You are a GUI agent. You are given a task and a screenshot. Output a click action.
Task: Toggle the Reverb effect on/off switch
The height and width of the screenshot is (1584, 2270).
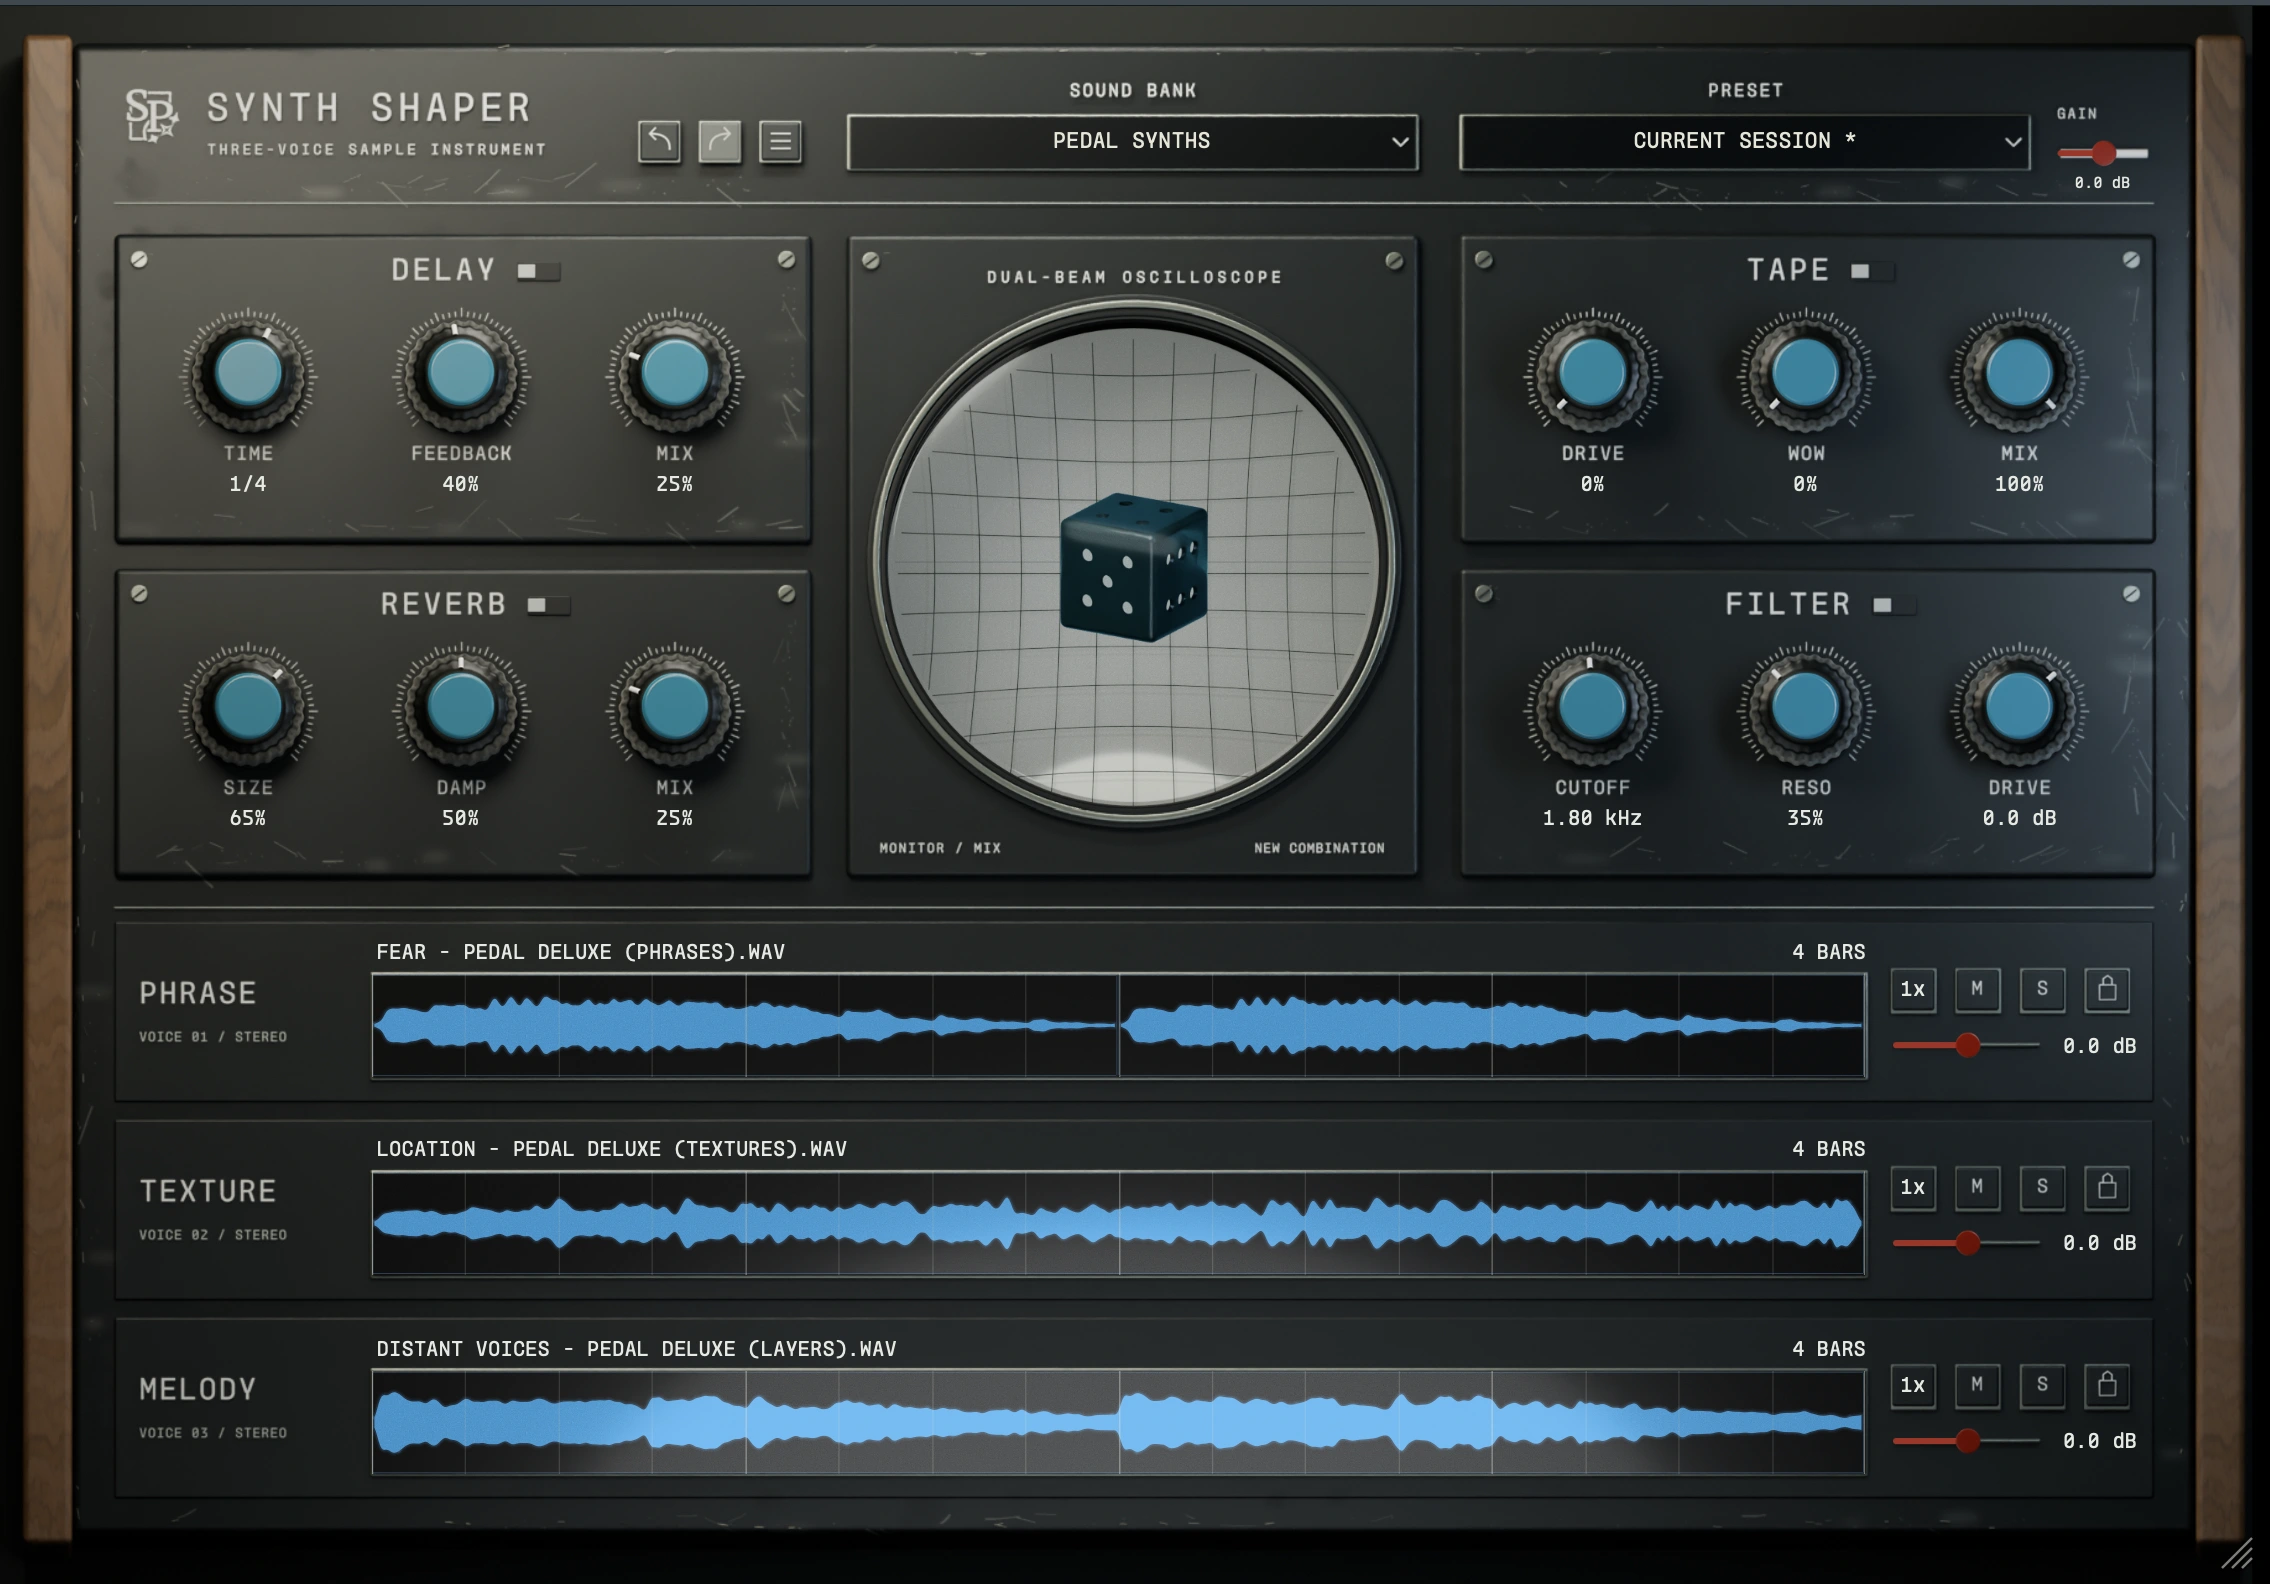[548, 605]
